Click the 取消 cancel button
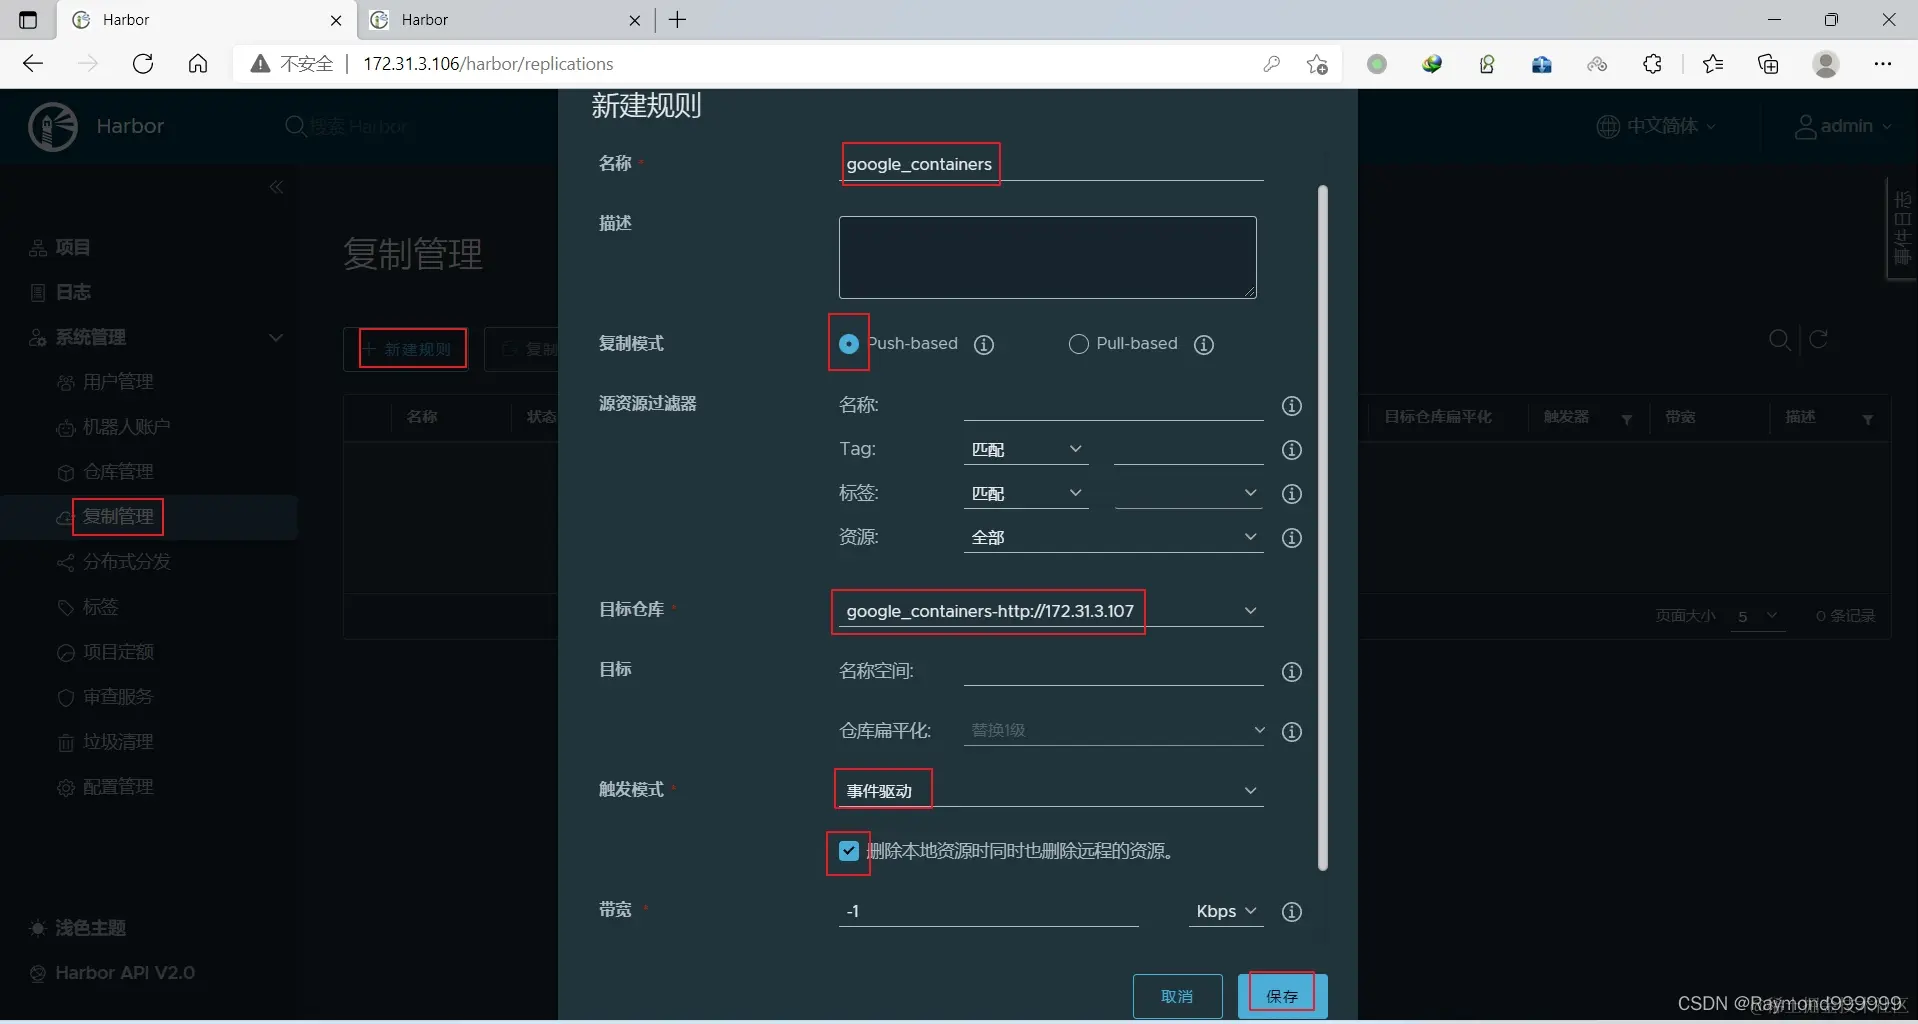 pos(1178,996)
